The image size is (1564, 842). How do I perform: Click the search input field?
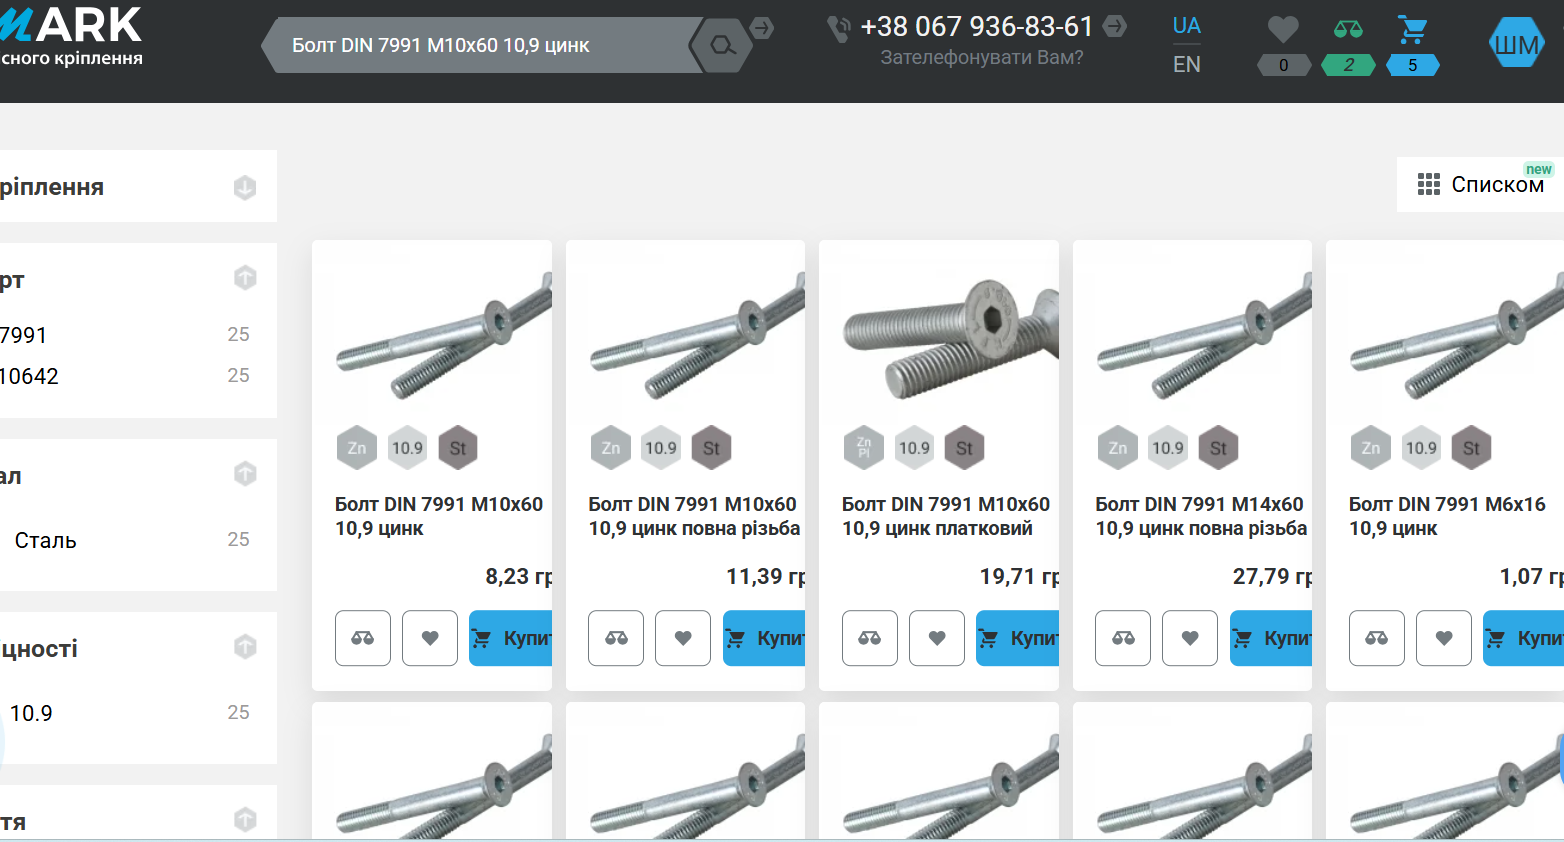[485, 45]
